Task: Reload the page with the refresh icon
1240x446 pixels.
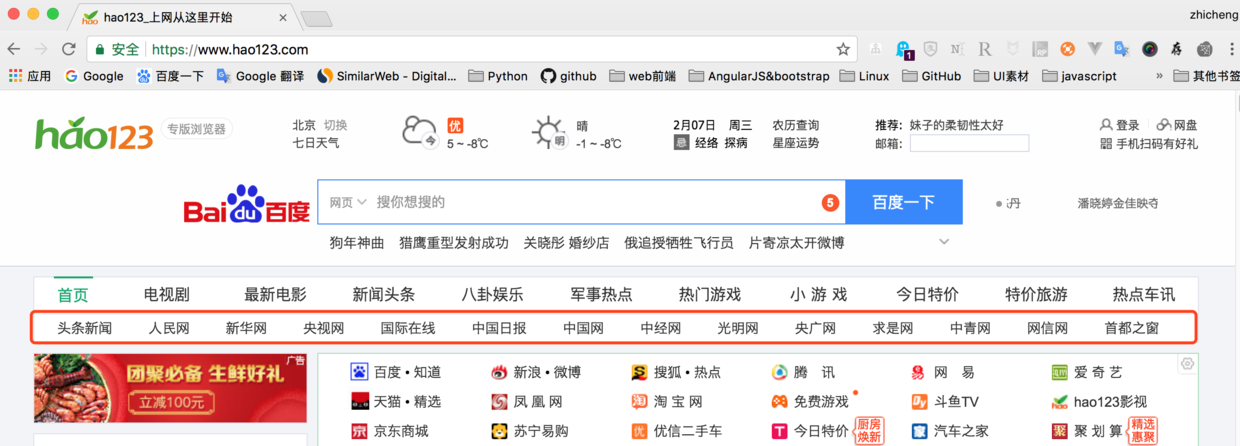Action: pos(69,49)
